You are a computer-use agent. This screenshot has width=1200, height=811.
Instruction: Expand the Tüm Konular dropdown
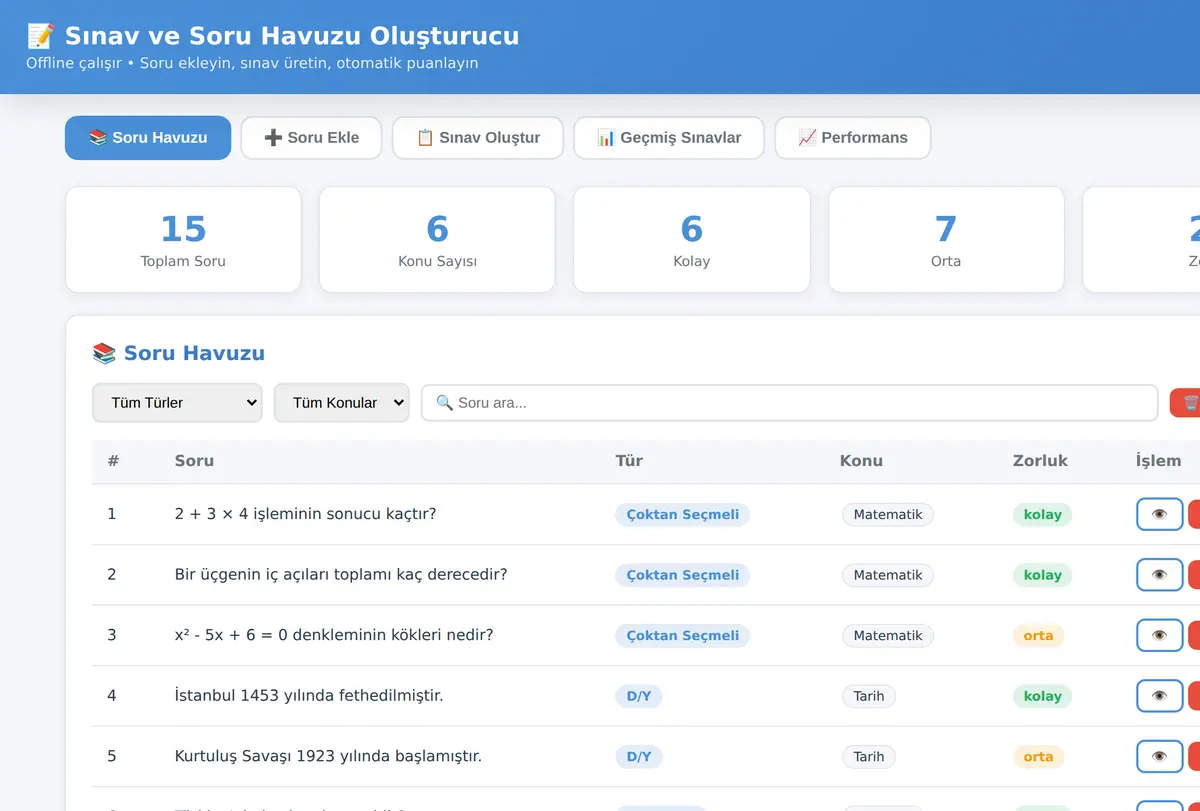coord(342,403)
